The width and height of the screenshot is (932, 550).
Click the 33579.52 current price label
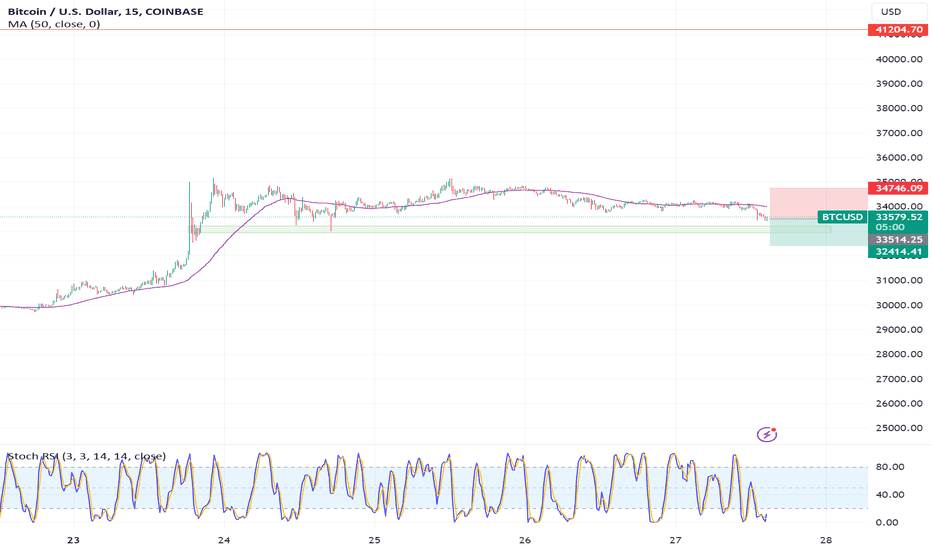898,217
